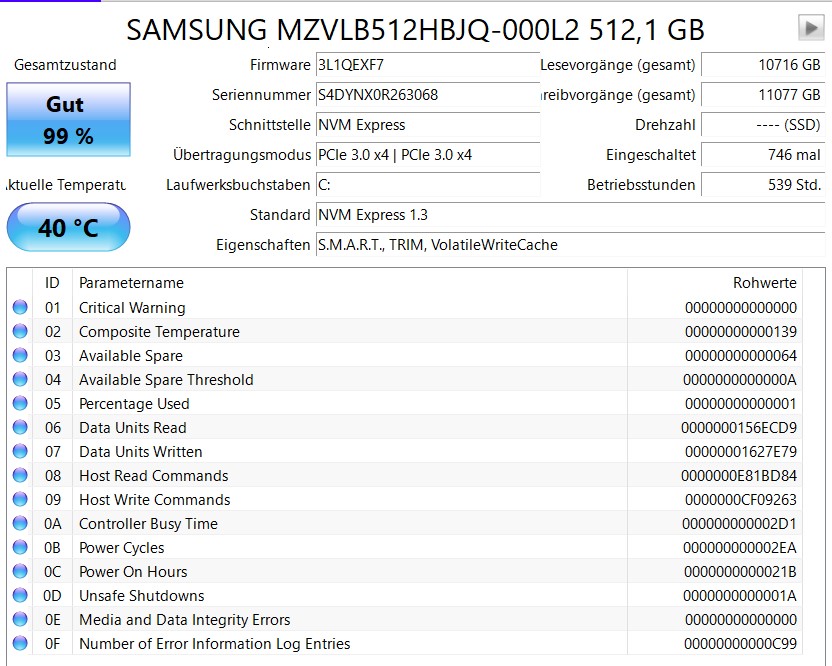Click the status icon for Available Spare row 03
The height and width of the screenshot is (666, 832).
pos(20,355)
